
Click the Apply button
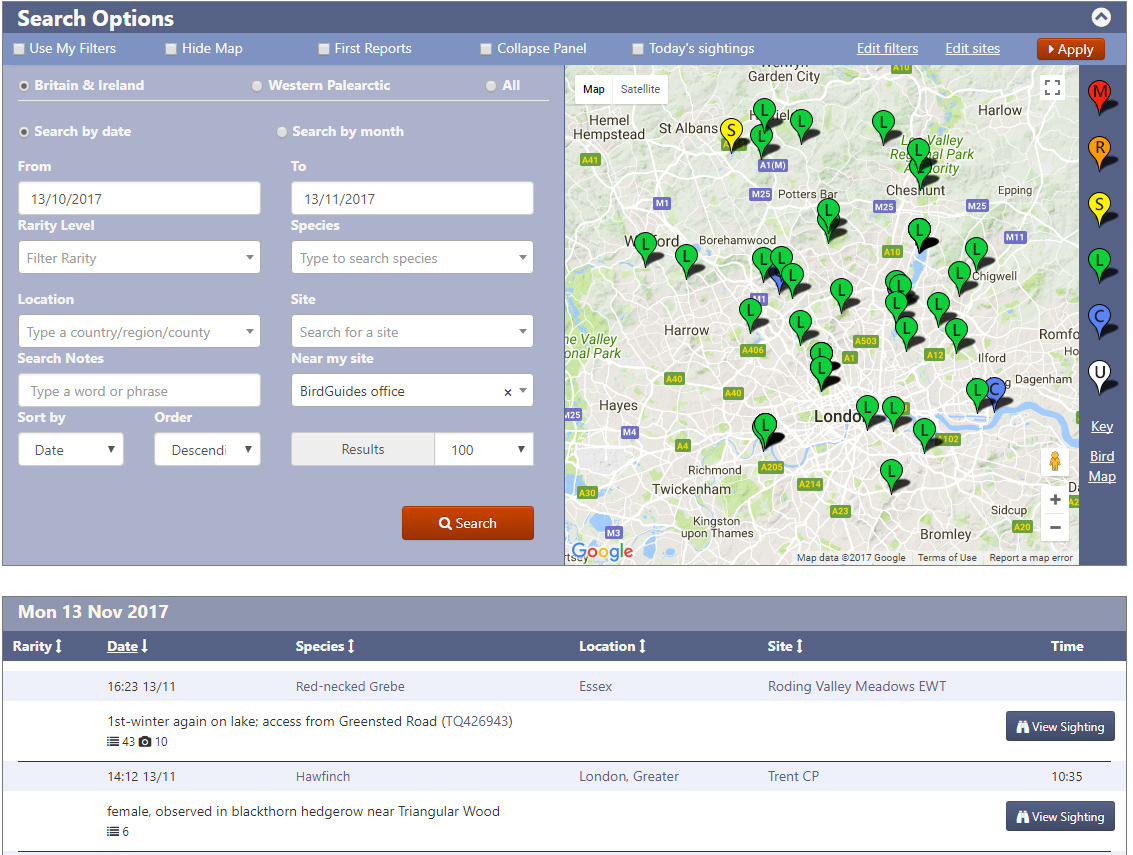(1071, 49)
